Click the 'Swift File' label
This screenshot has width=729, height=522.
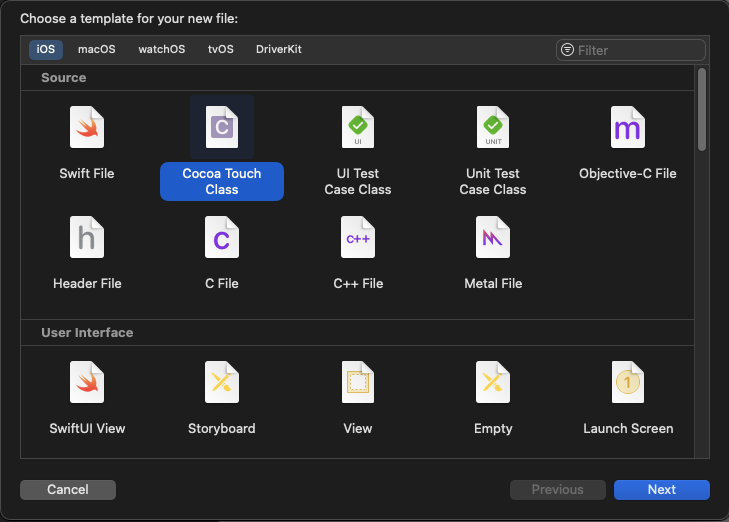(87, 173)
